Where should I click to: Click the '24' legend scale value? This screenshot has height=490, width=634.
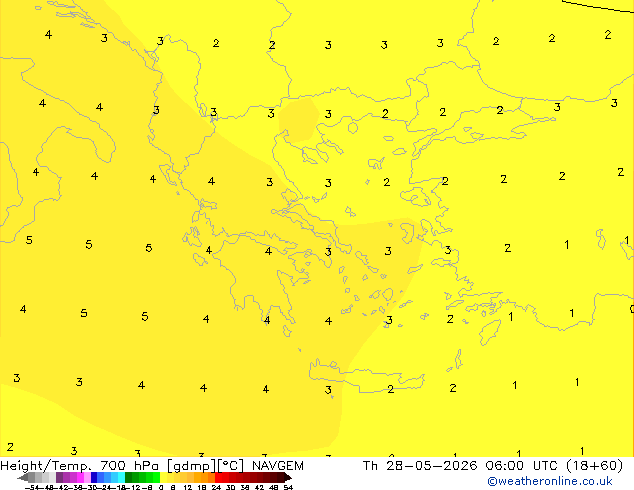click(x=216, y=488)
